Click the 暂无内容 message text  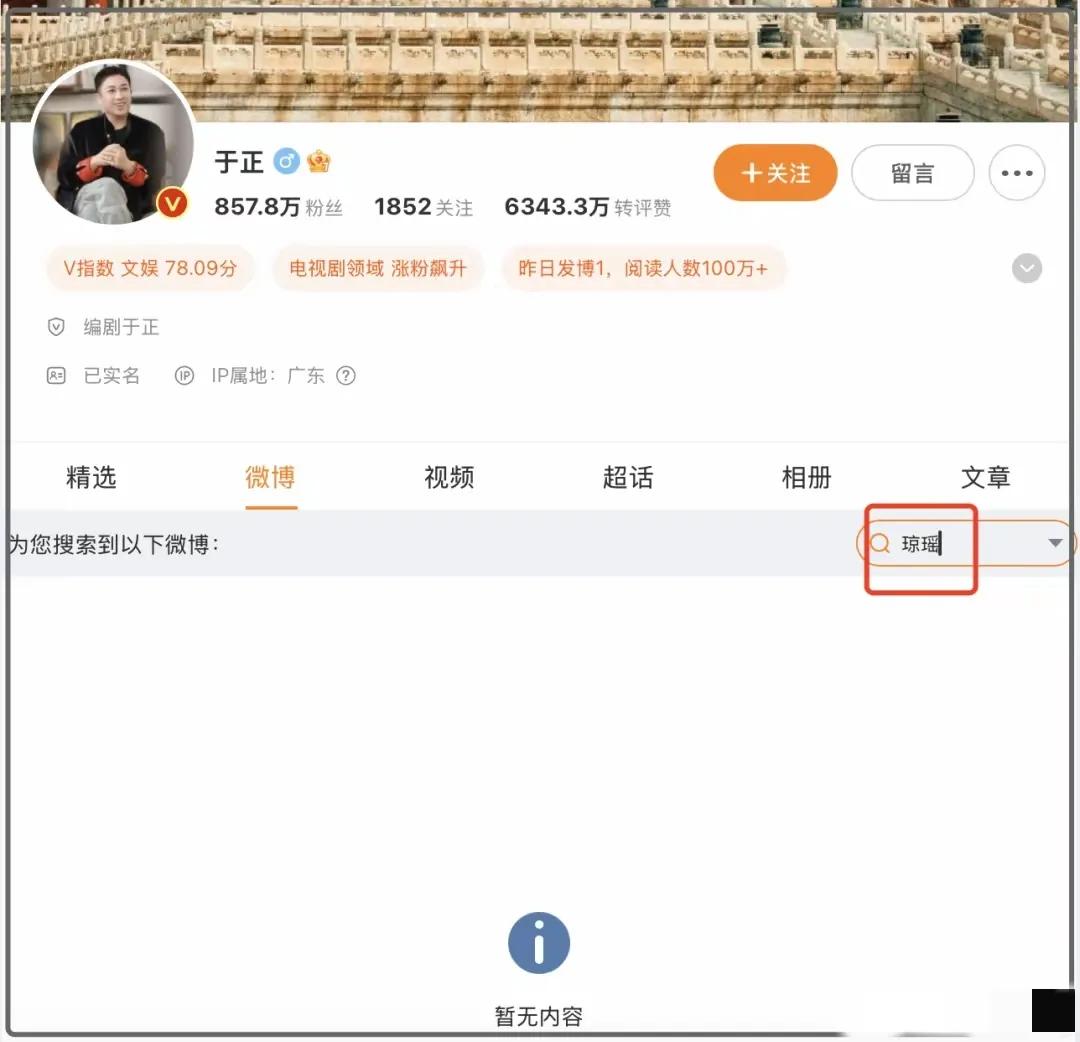click(539, 1017)
